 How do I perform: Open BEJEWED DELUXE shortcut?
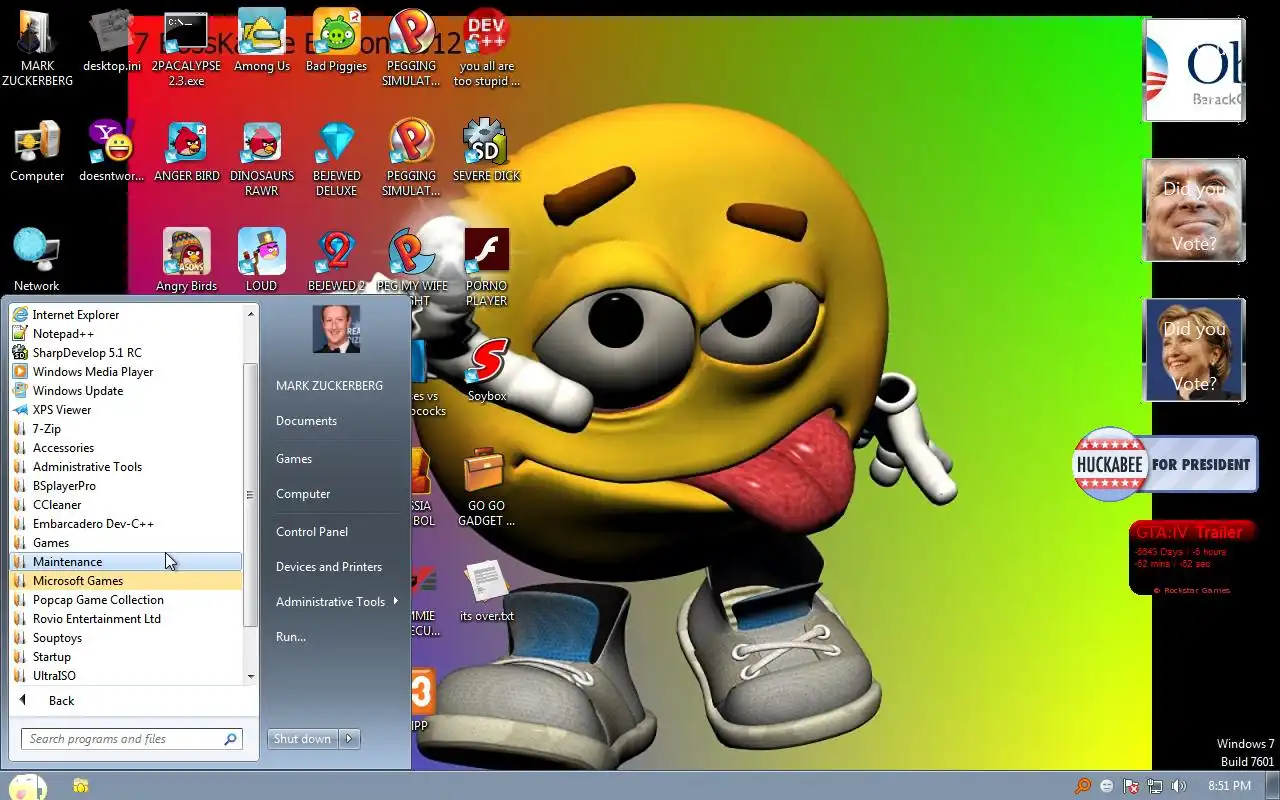(x=336, y=157)
